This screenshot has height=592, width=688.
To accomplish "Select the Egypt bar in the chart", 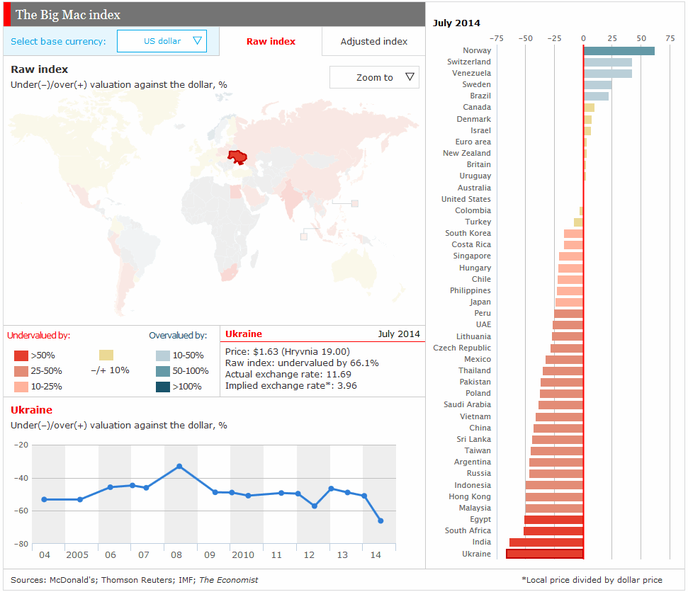I will [x=554, y=520].
